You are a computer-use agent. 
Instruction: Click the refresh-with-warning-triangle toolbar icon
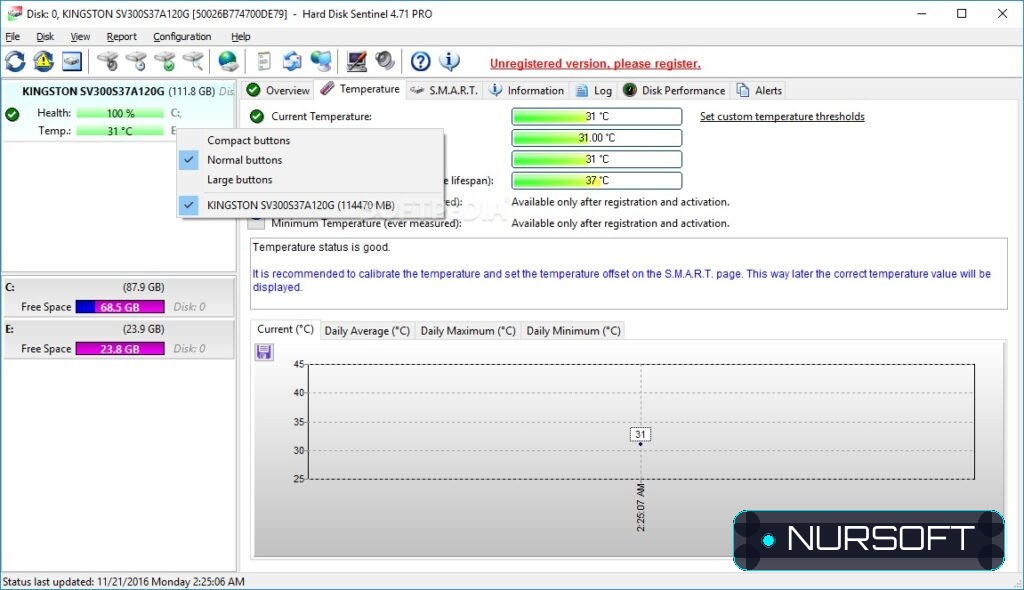point(44,62)
